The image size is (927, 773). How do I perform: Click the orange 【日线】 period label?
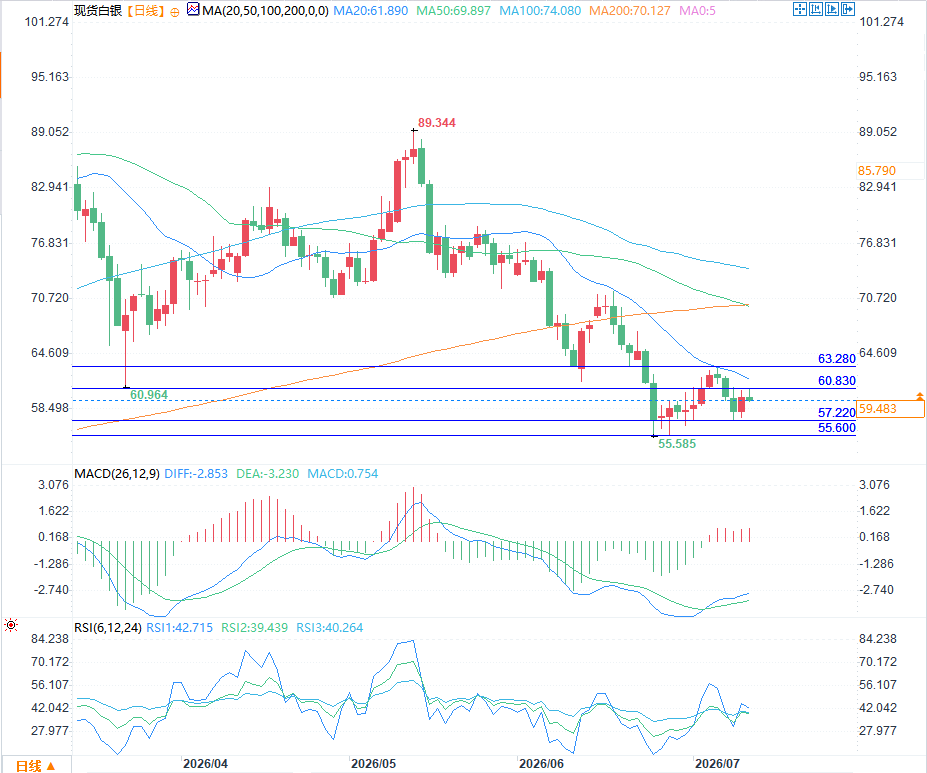[x=145, y=11]
